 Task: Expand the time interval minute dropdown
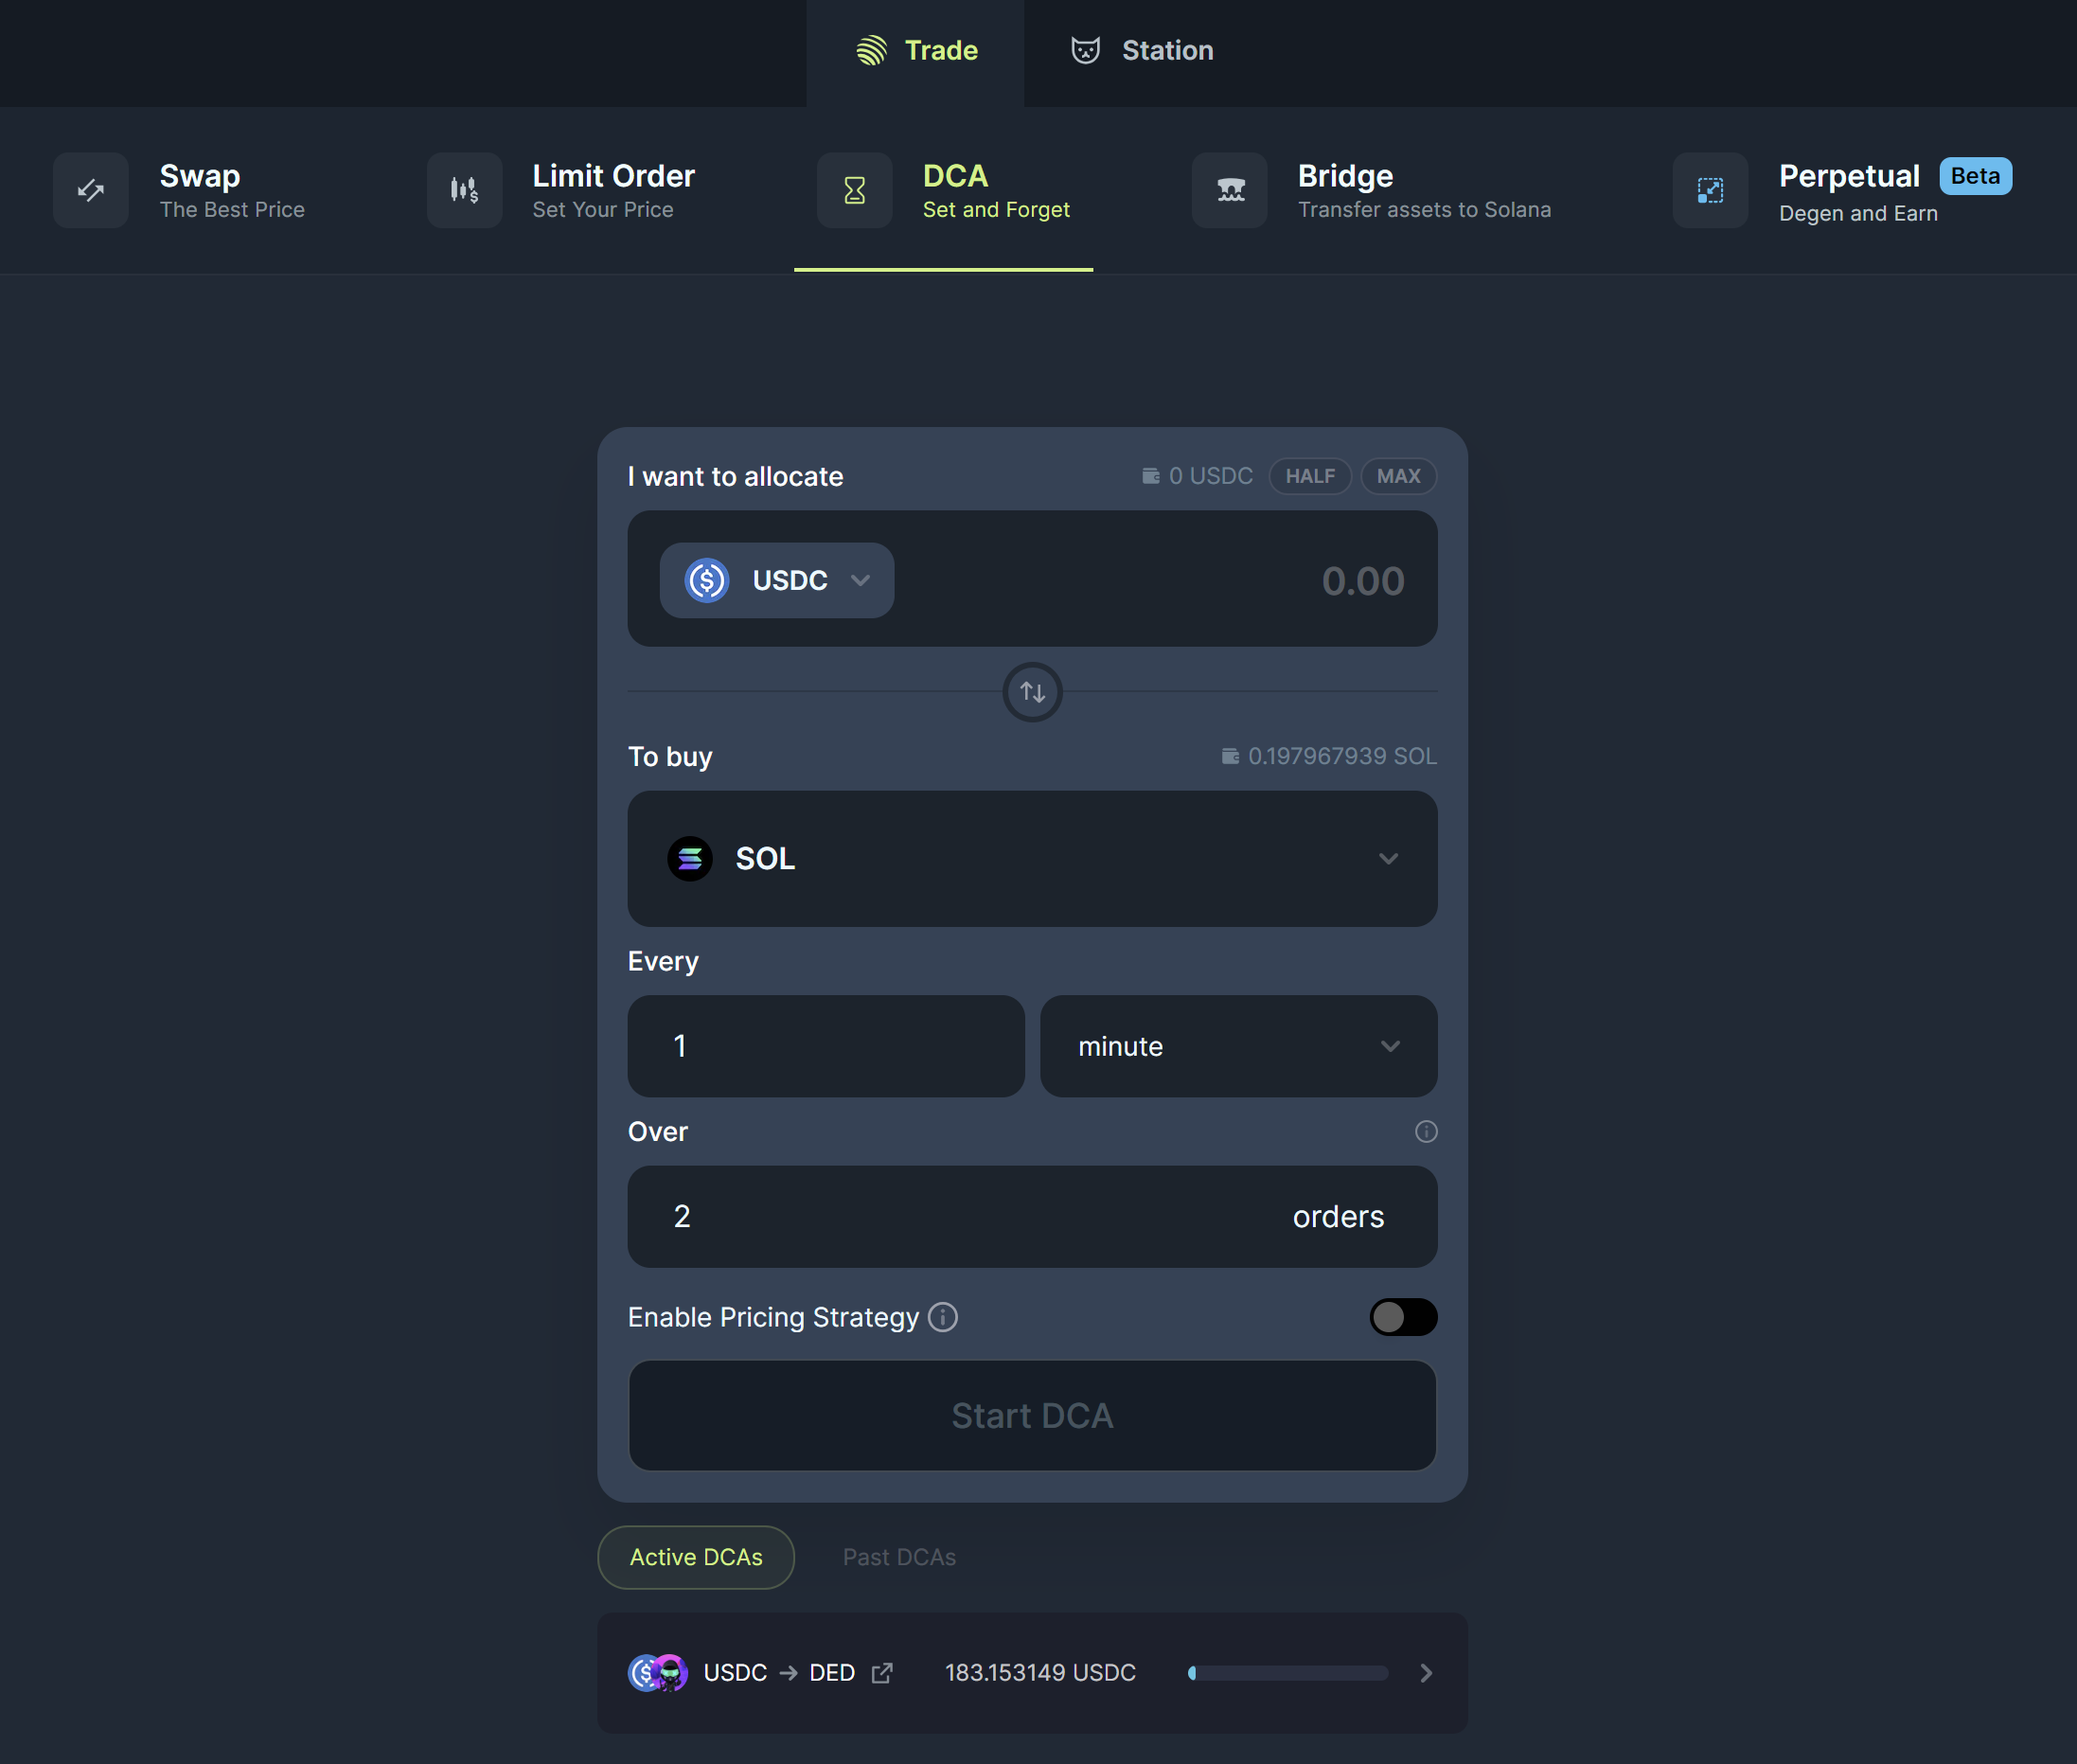1237,1044
